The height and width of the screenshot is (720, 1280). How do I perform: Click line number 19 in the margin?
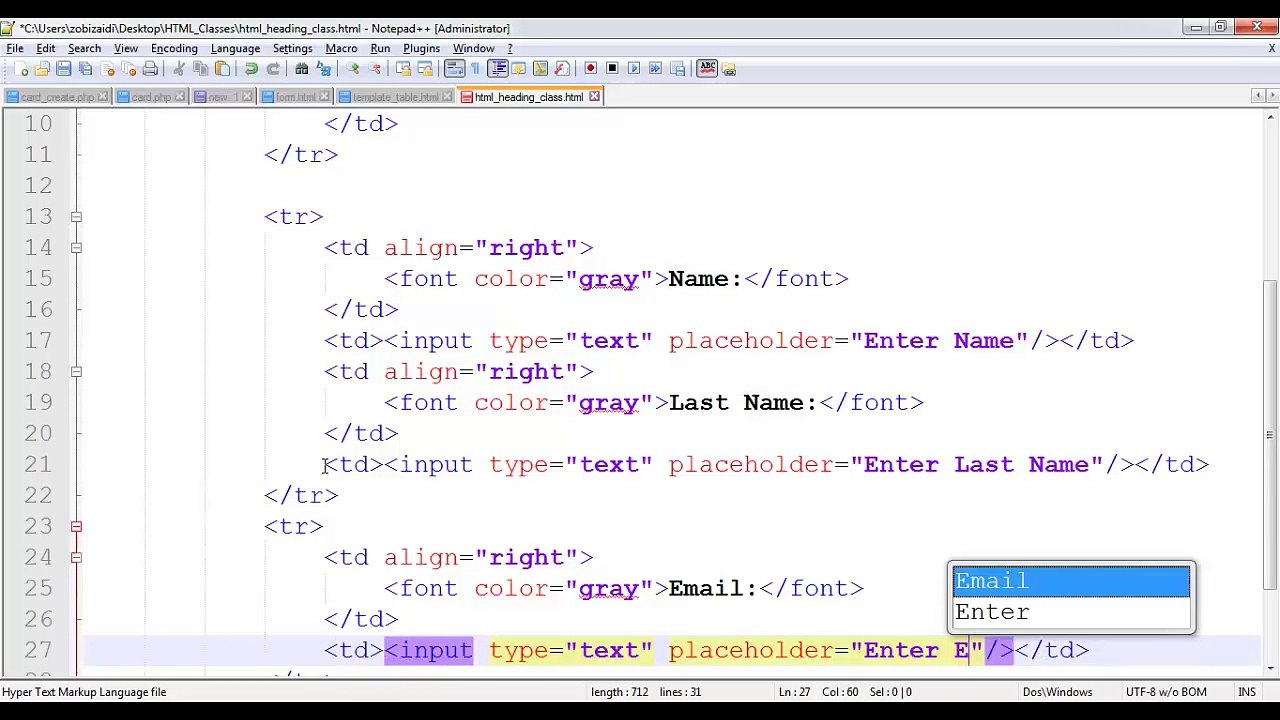coord(38,403)
